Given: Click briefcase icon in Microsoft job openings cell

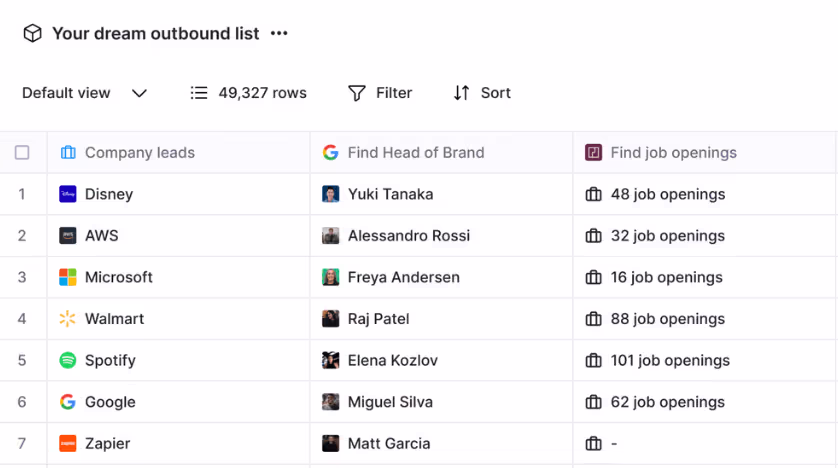Looking at the screenshot, I should click(593, 277).
